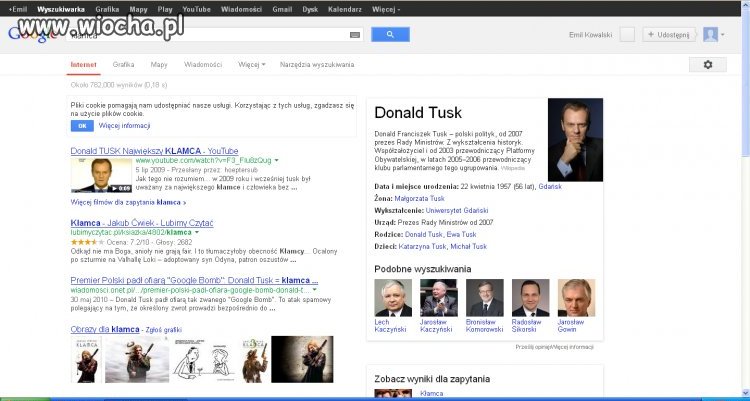Open Play in the top black bar
This screenshot has width=750, height=401.
(165, 9)
